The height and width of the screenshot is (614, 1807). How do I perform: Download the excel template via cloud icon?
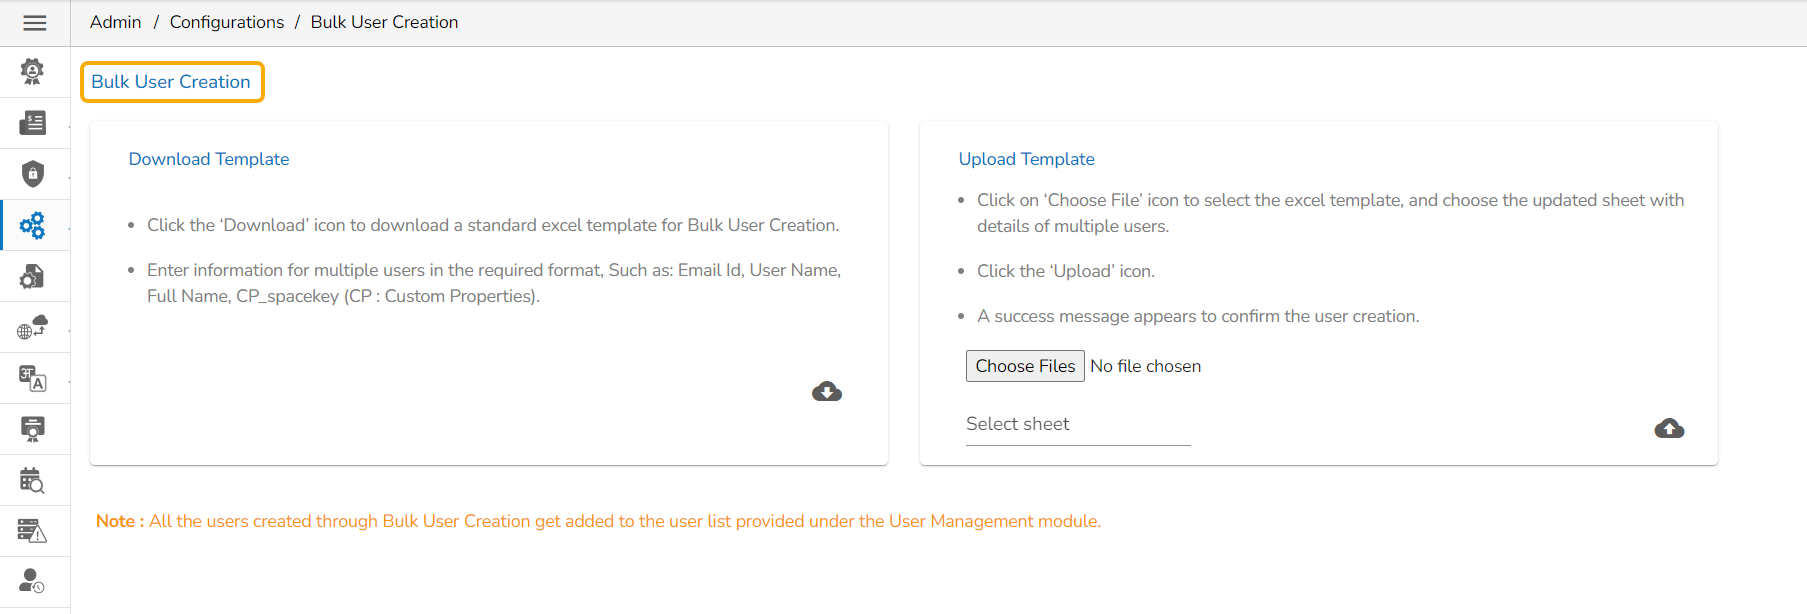(x=827, y=392)
